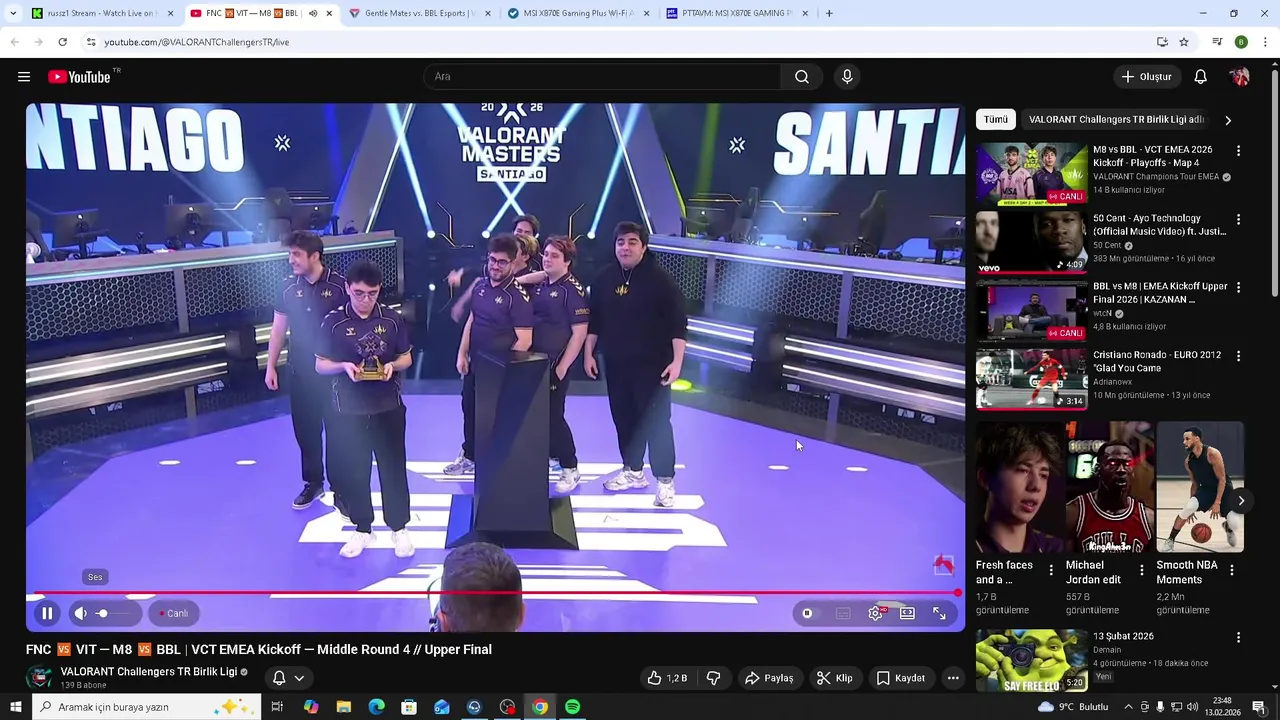
Task: Open File Explorer from the taskbar
Action: [344, 707]
